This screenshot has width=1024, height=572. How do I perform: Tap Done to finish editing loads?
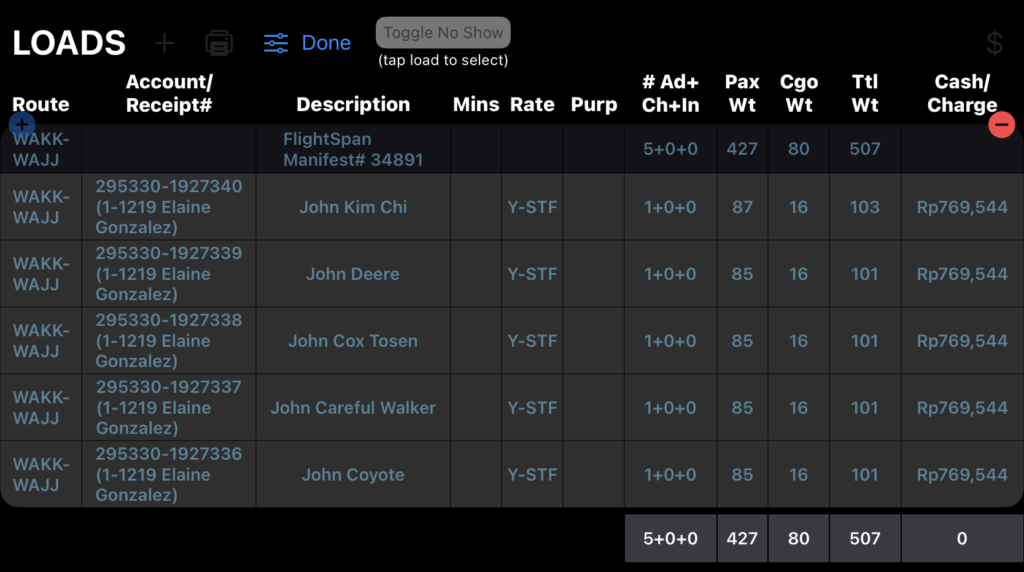click(x=326, y=43)
